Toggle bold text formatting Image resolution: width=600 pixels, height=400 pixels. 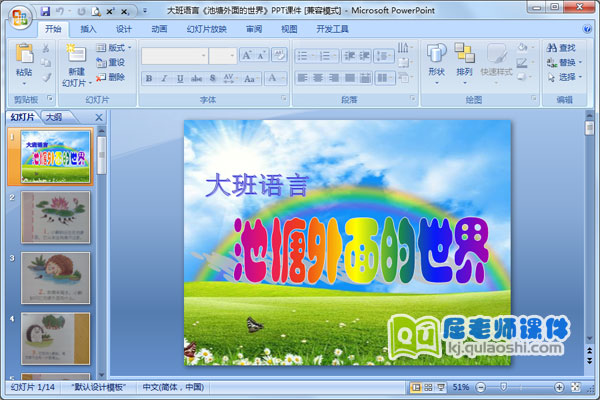150,78
